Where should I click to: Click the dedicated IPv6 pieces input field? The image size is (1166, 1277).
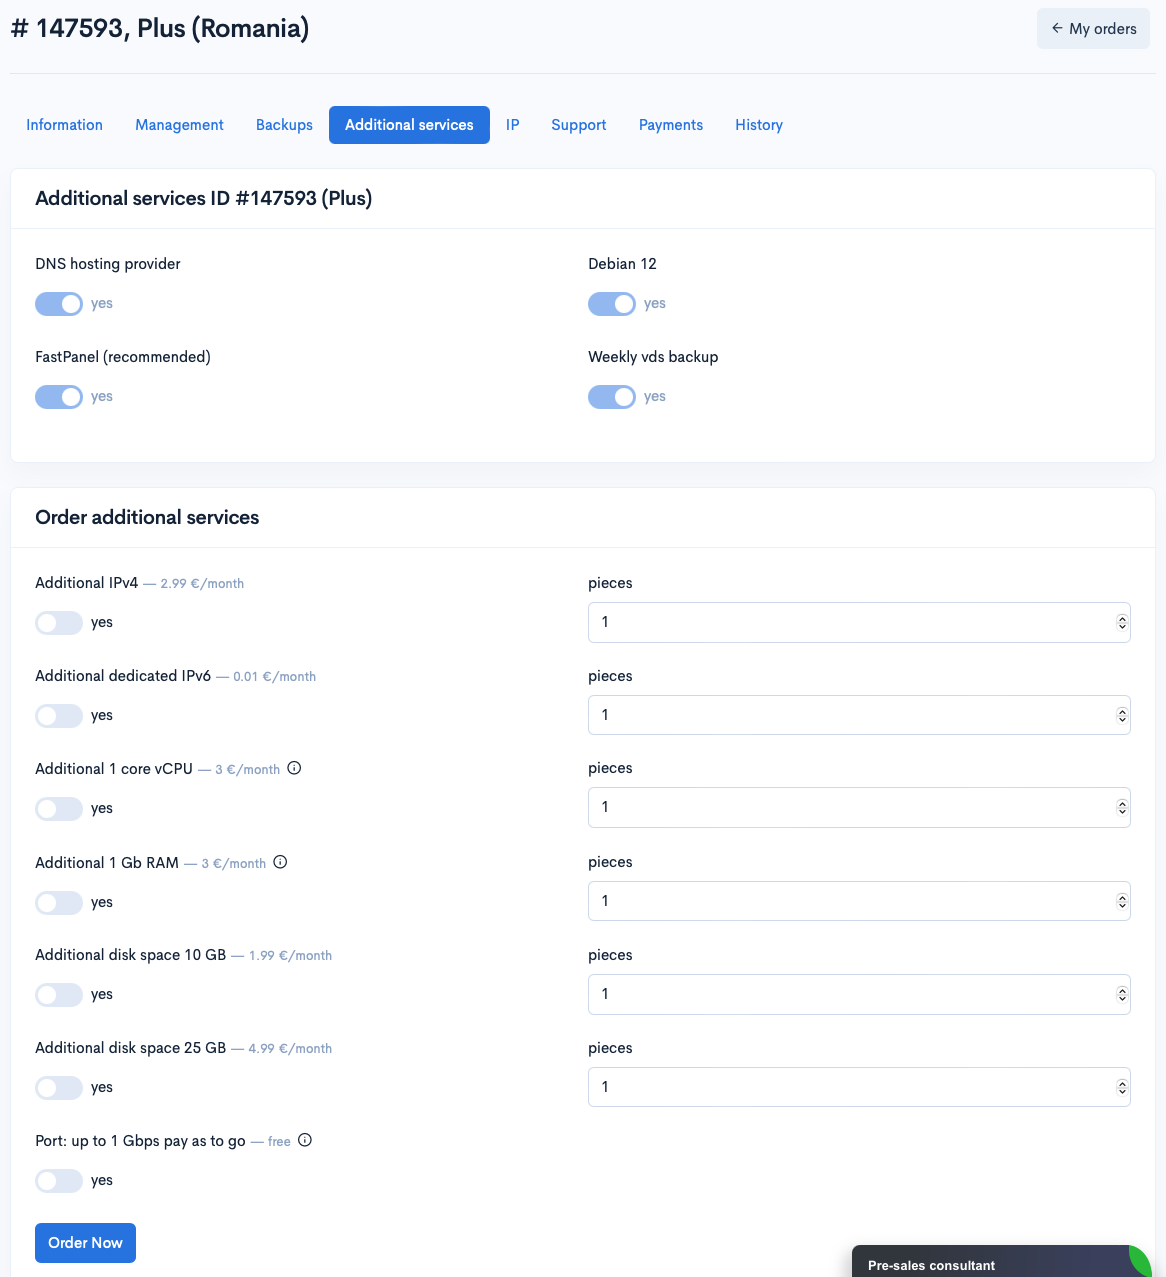pyautogui.click(x=859, y=715)
